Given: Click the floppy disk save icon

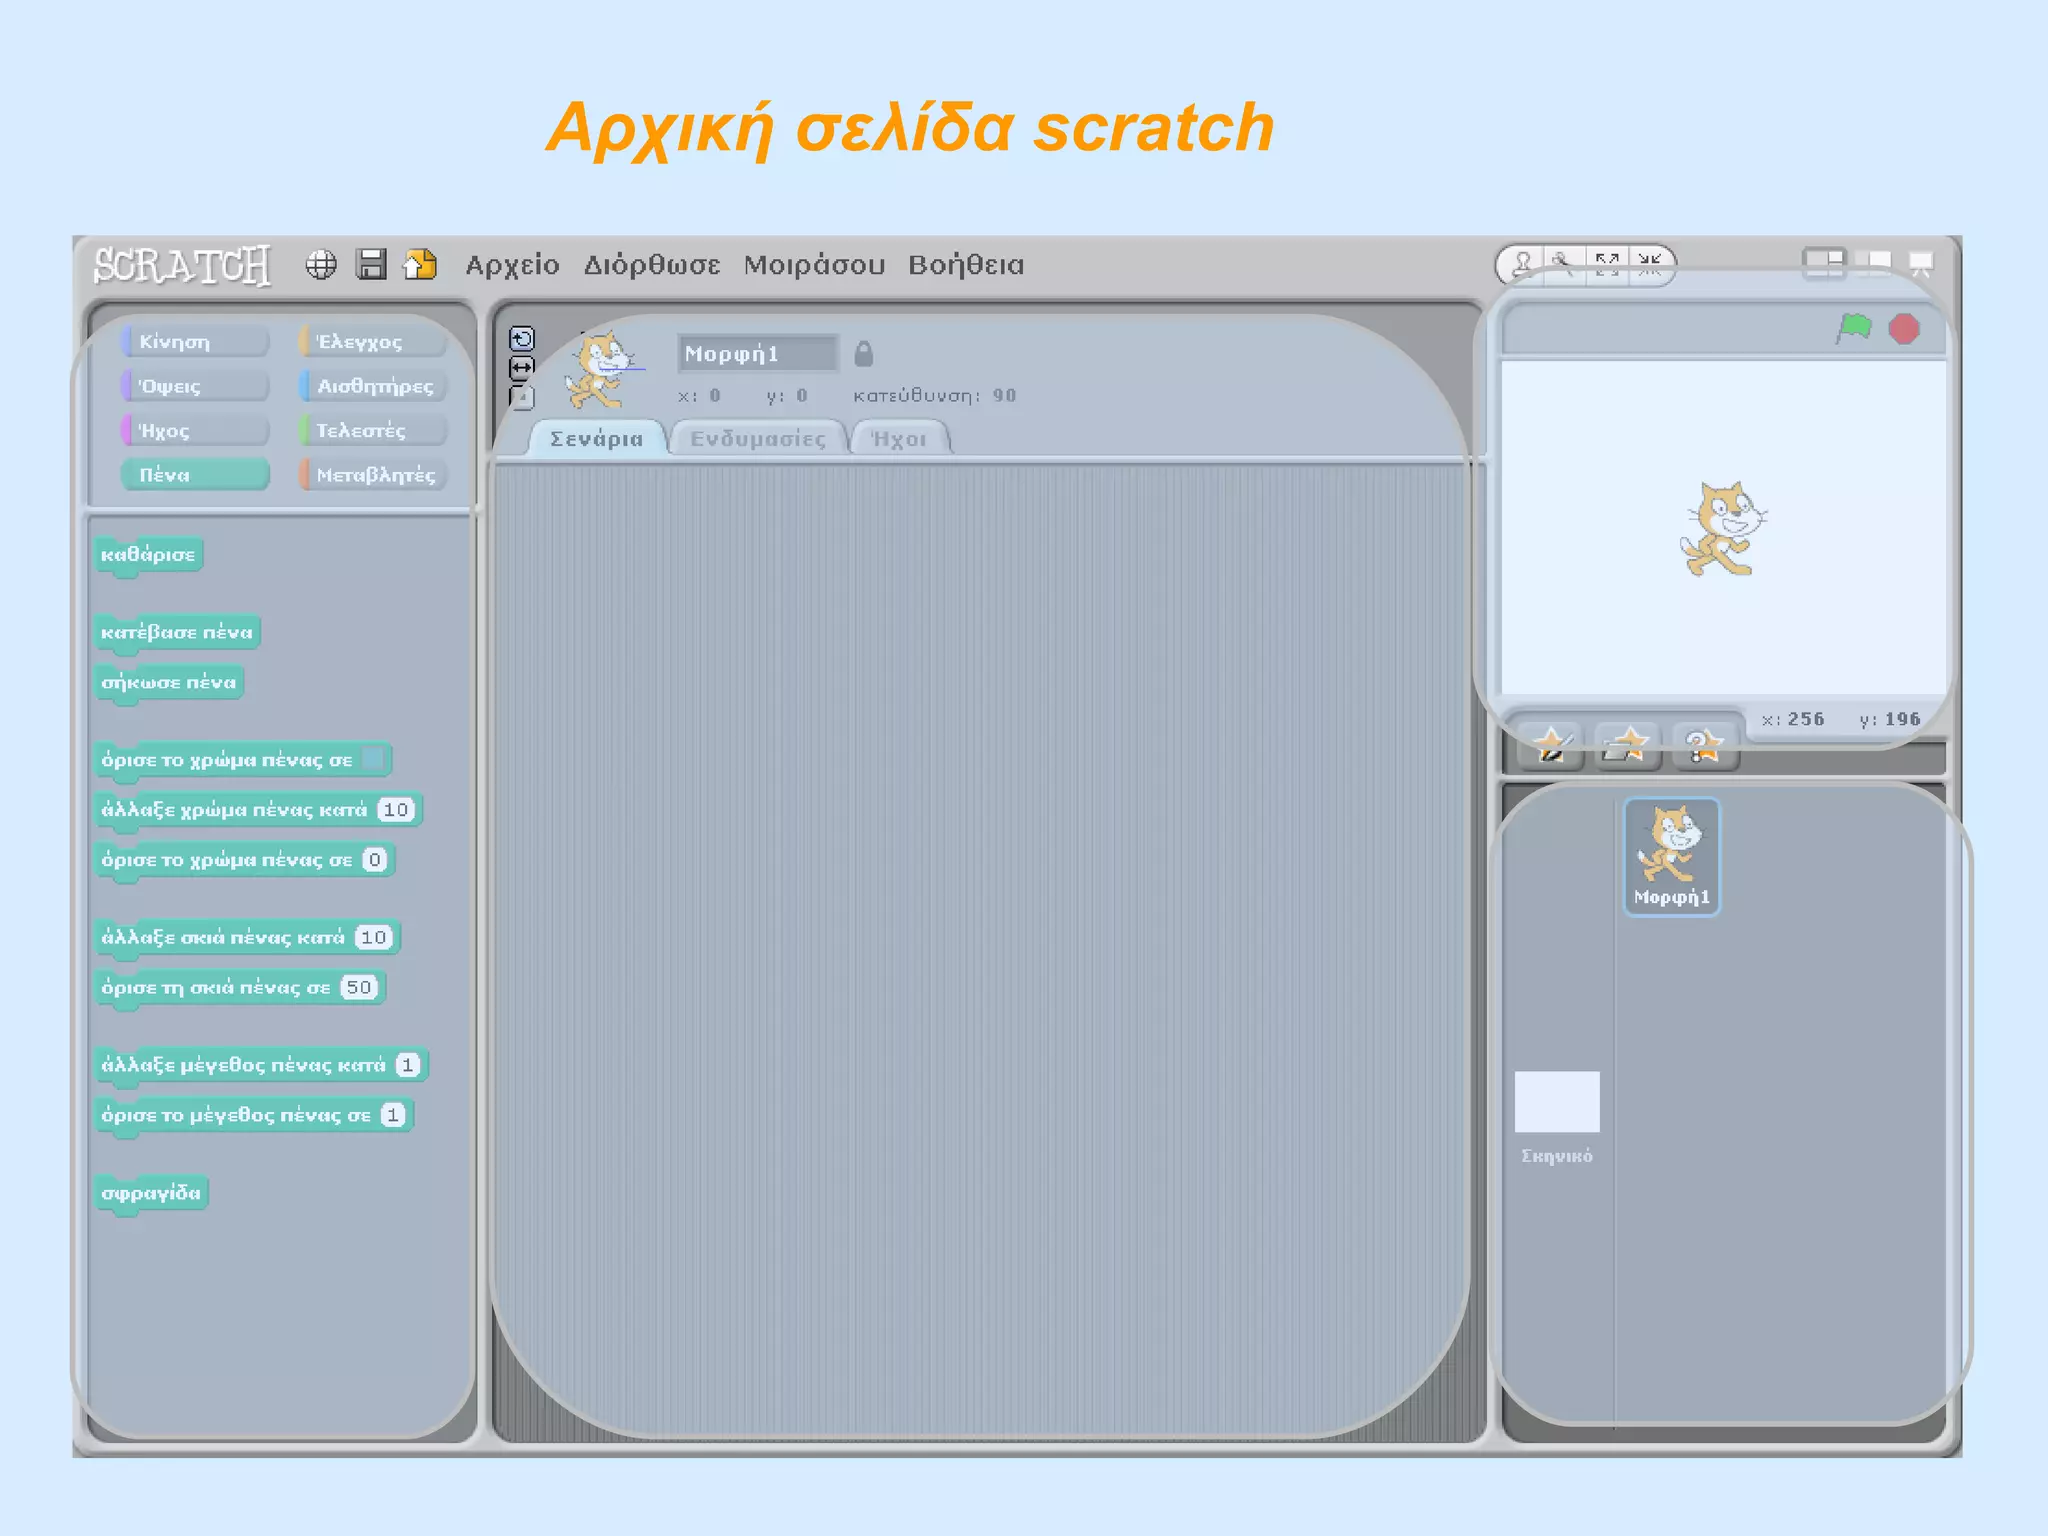Looking at the screenshot, I should pos(371,264).
